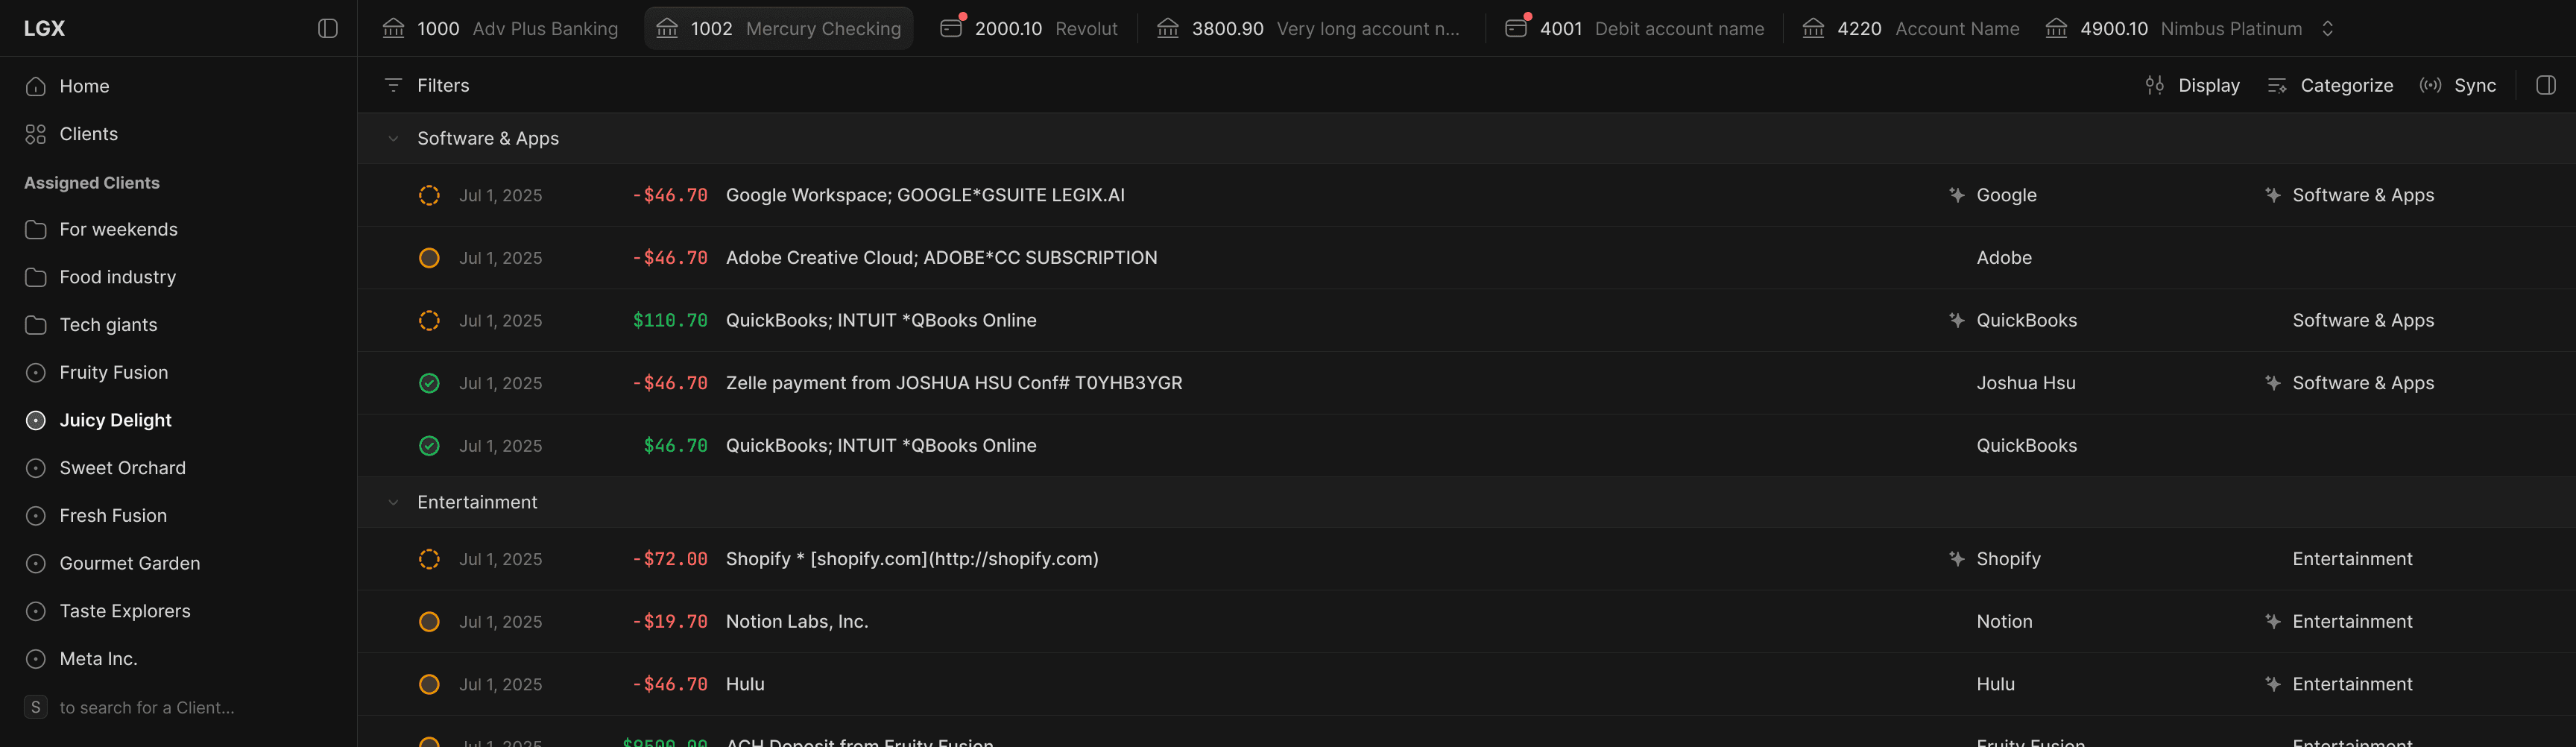Select the 1002 Mercury Checking account tab
The height and width of the screenshot is (747, 2576).
[779, 28]
